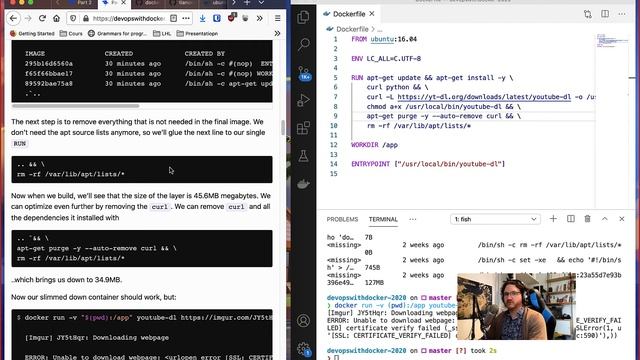
Task: Click line 12 WORKDIR /app
Action: click(374, 145)
